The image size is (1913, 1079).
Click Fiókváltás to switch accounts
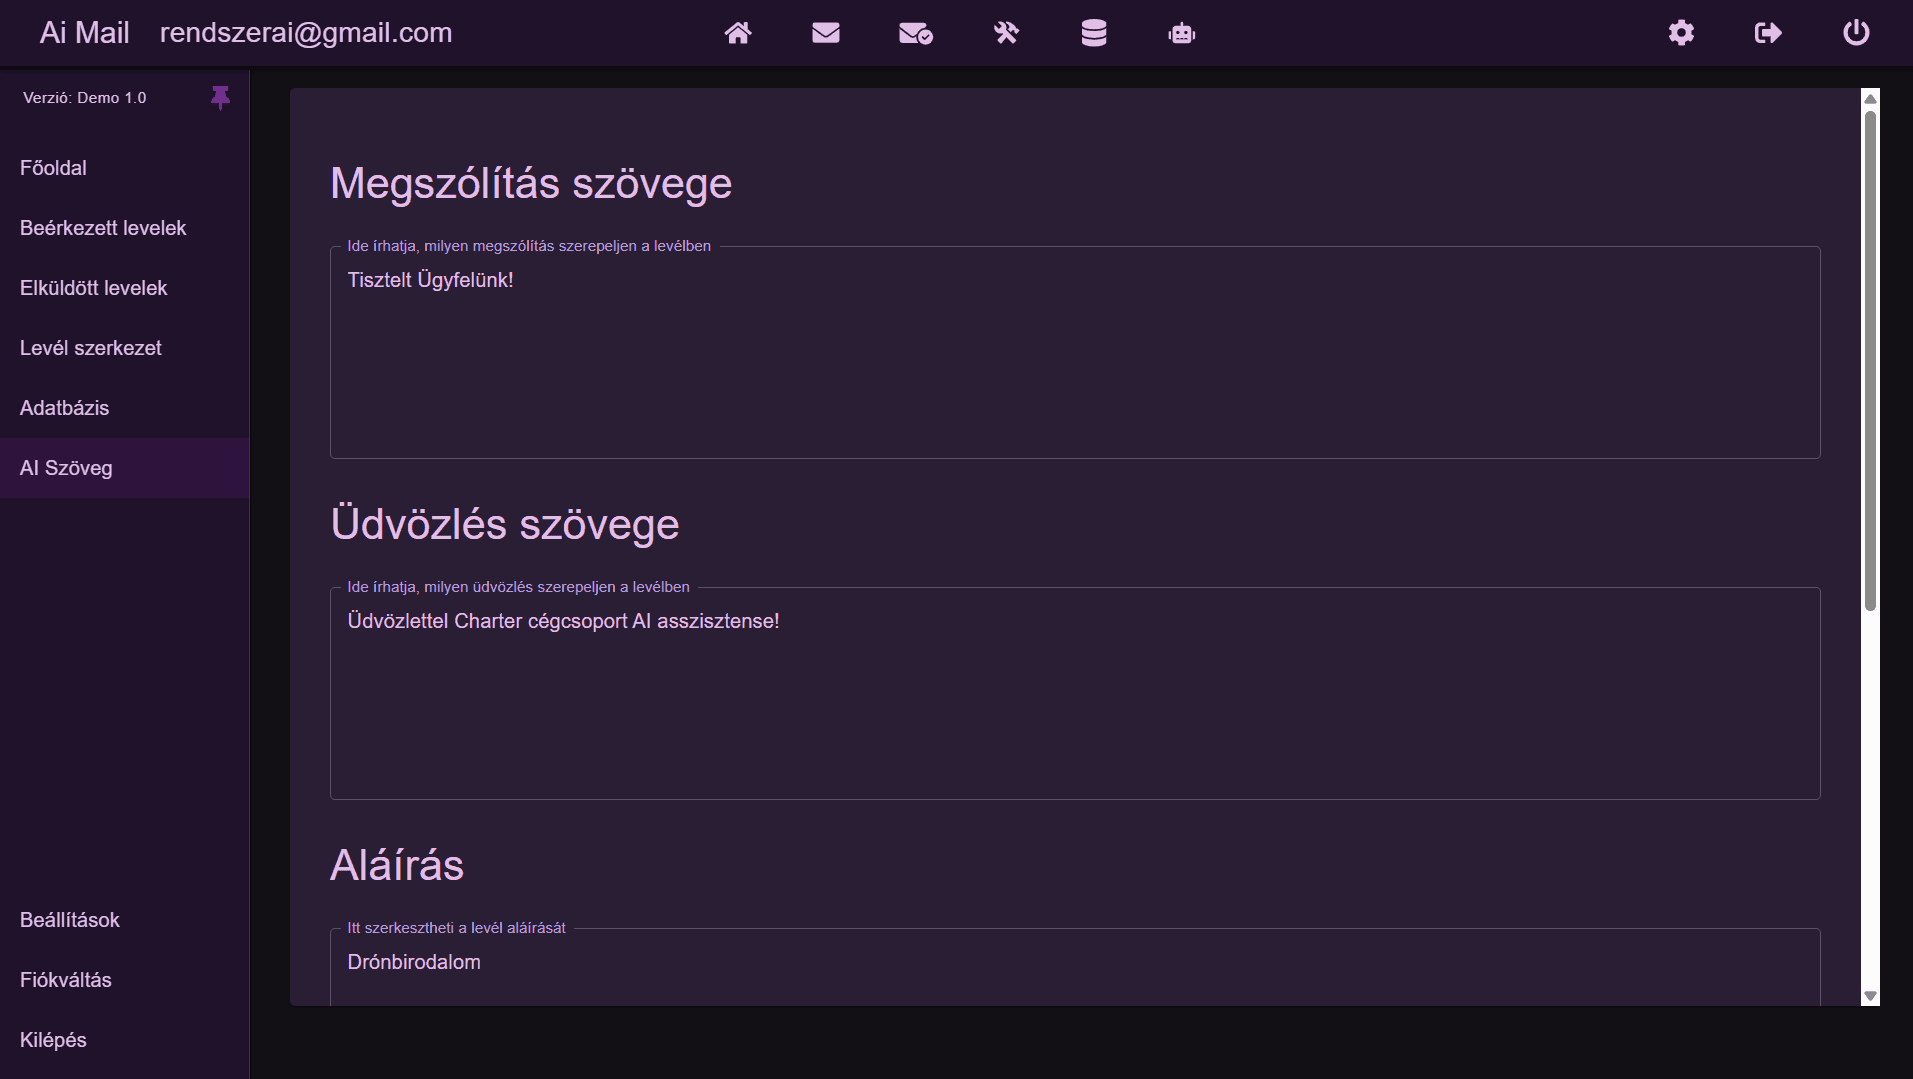pos(66,980)
